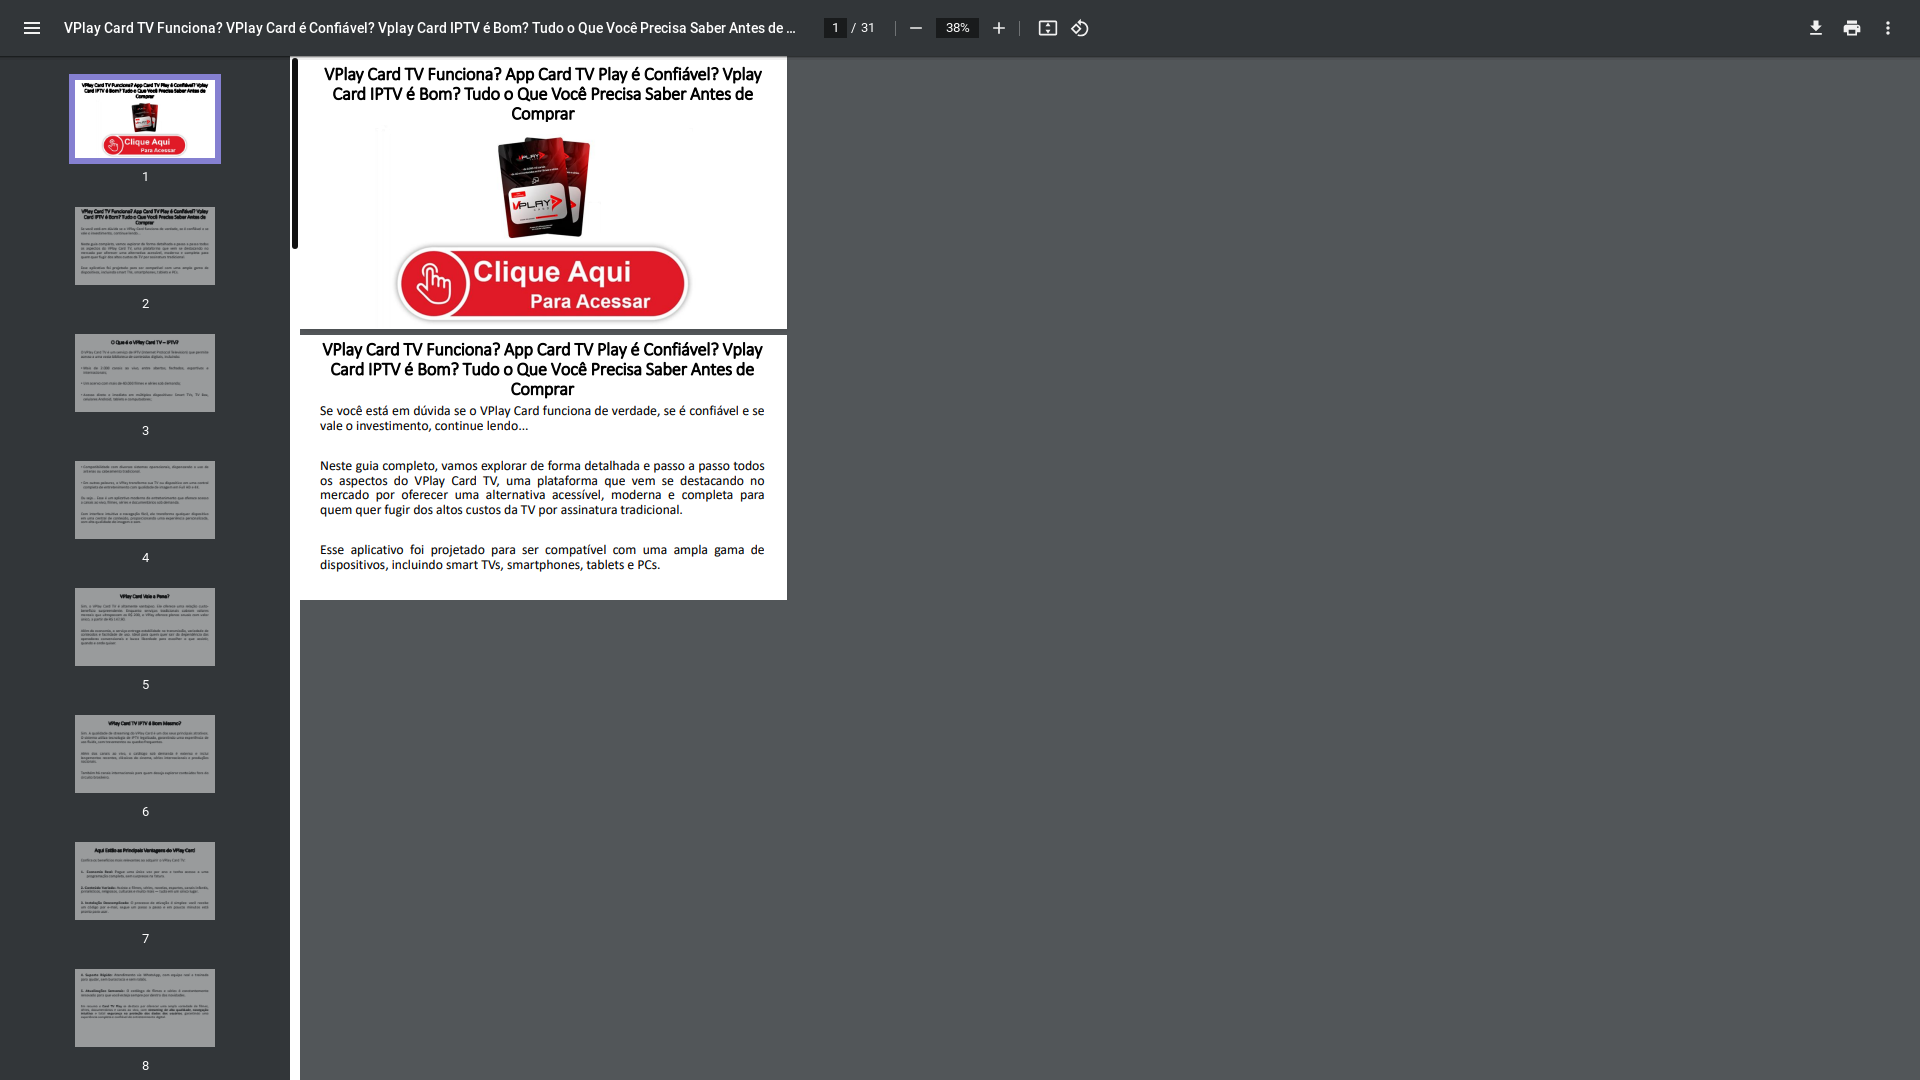Select page 5 thumbnail

(145, 627)
